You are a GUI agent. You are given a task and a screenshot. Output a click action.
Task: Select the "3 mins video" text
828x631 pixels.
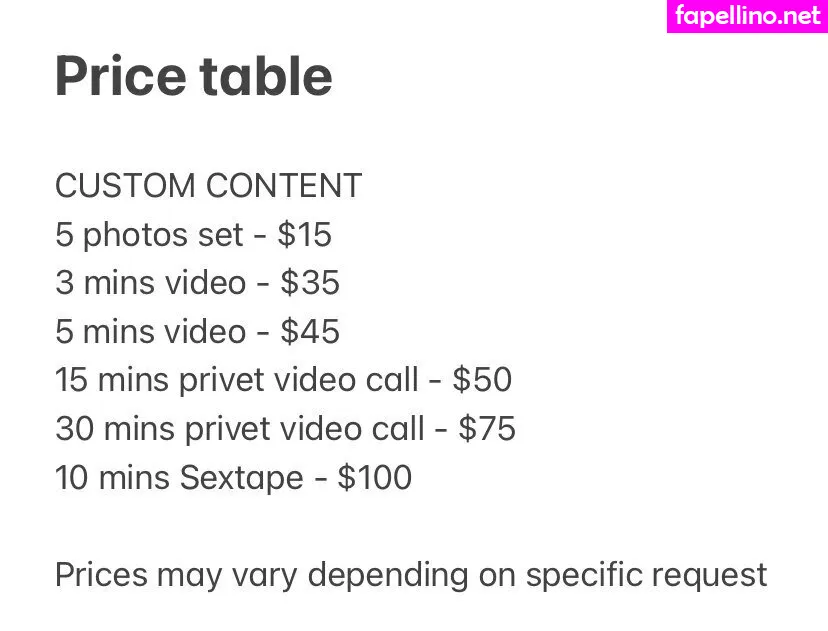[150, 283]
